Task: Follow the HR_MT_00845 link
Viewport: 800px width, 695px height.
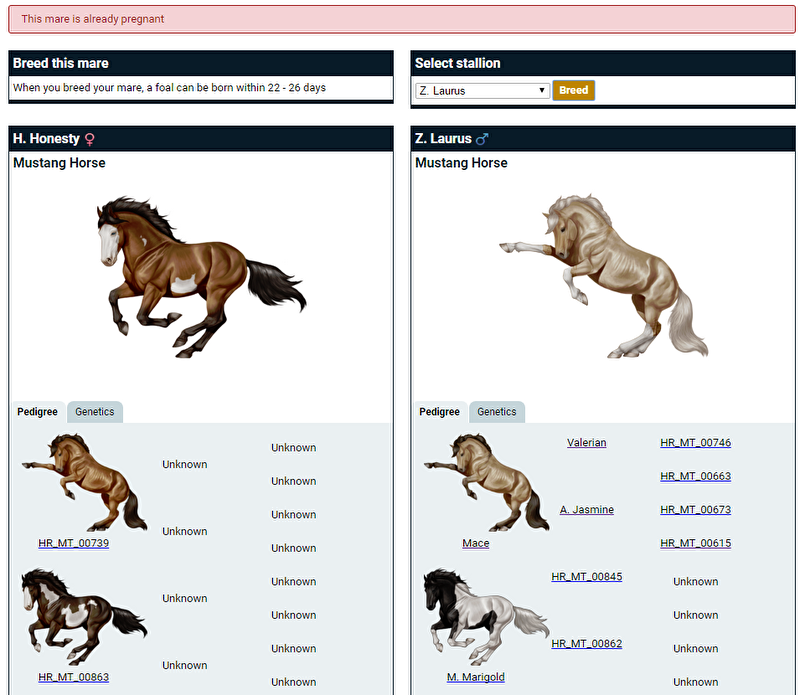Action: [586, 577]
